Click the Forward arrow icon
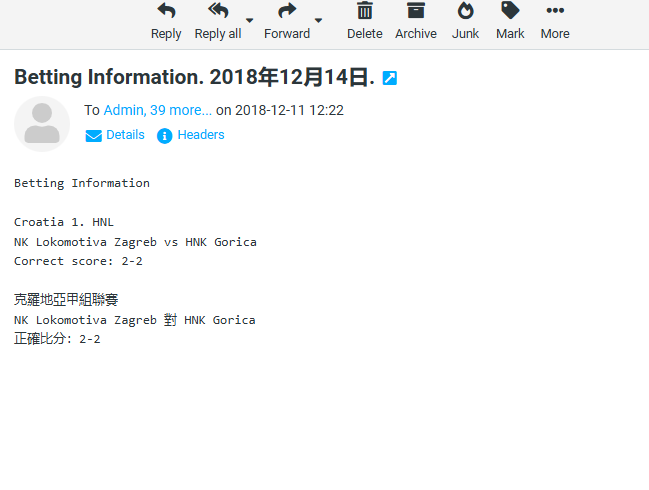649x490 pixels. click(287, 11)
